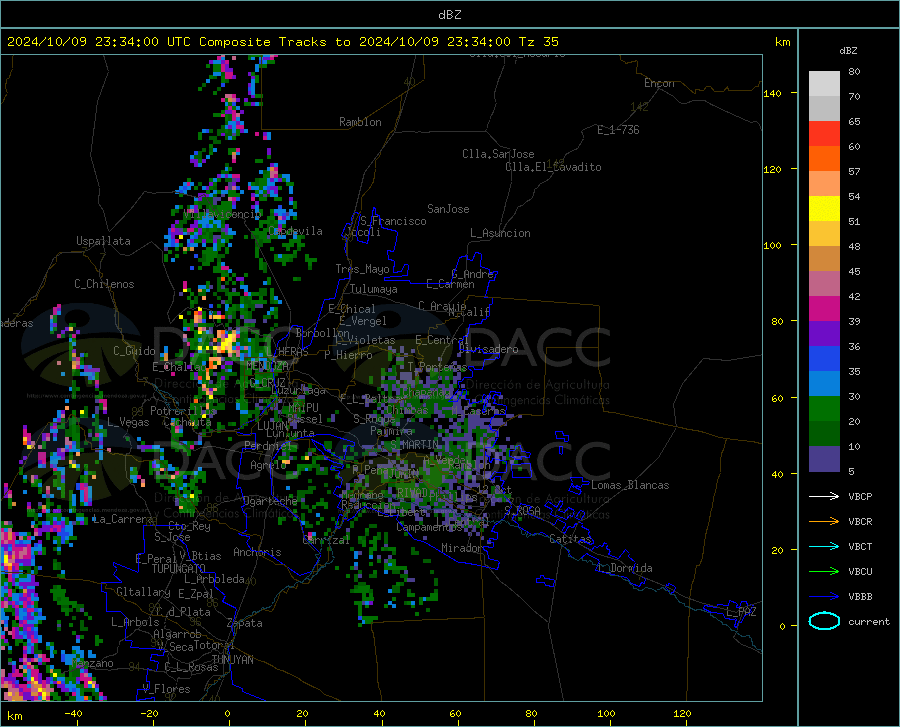Select mauve legend swatch between 45 and 42
The height and width of the screenshot is (727, 900).
824,283
